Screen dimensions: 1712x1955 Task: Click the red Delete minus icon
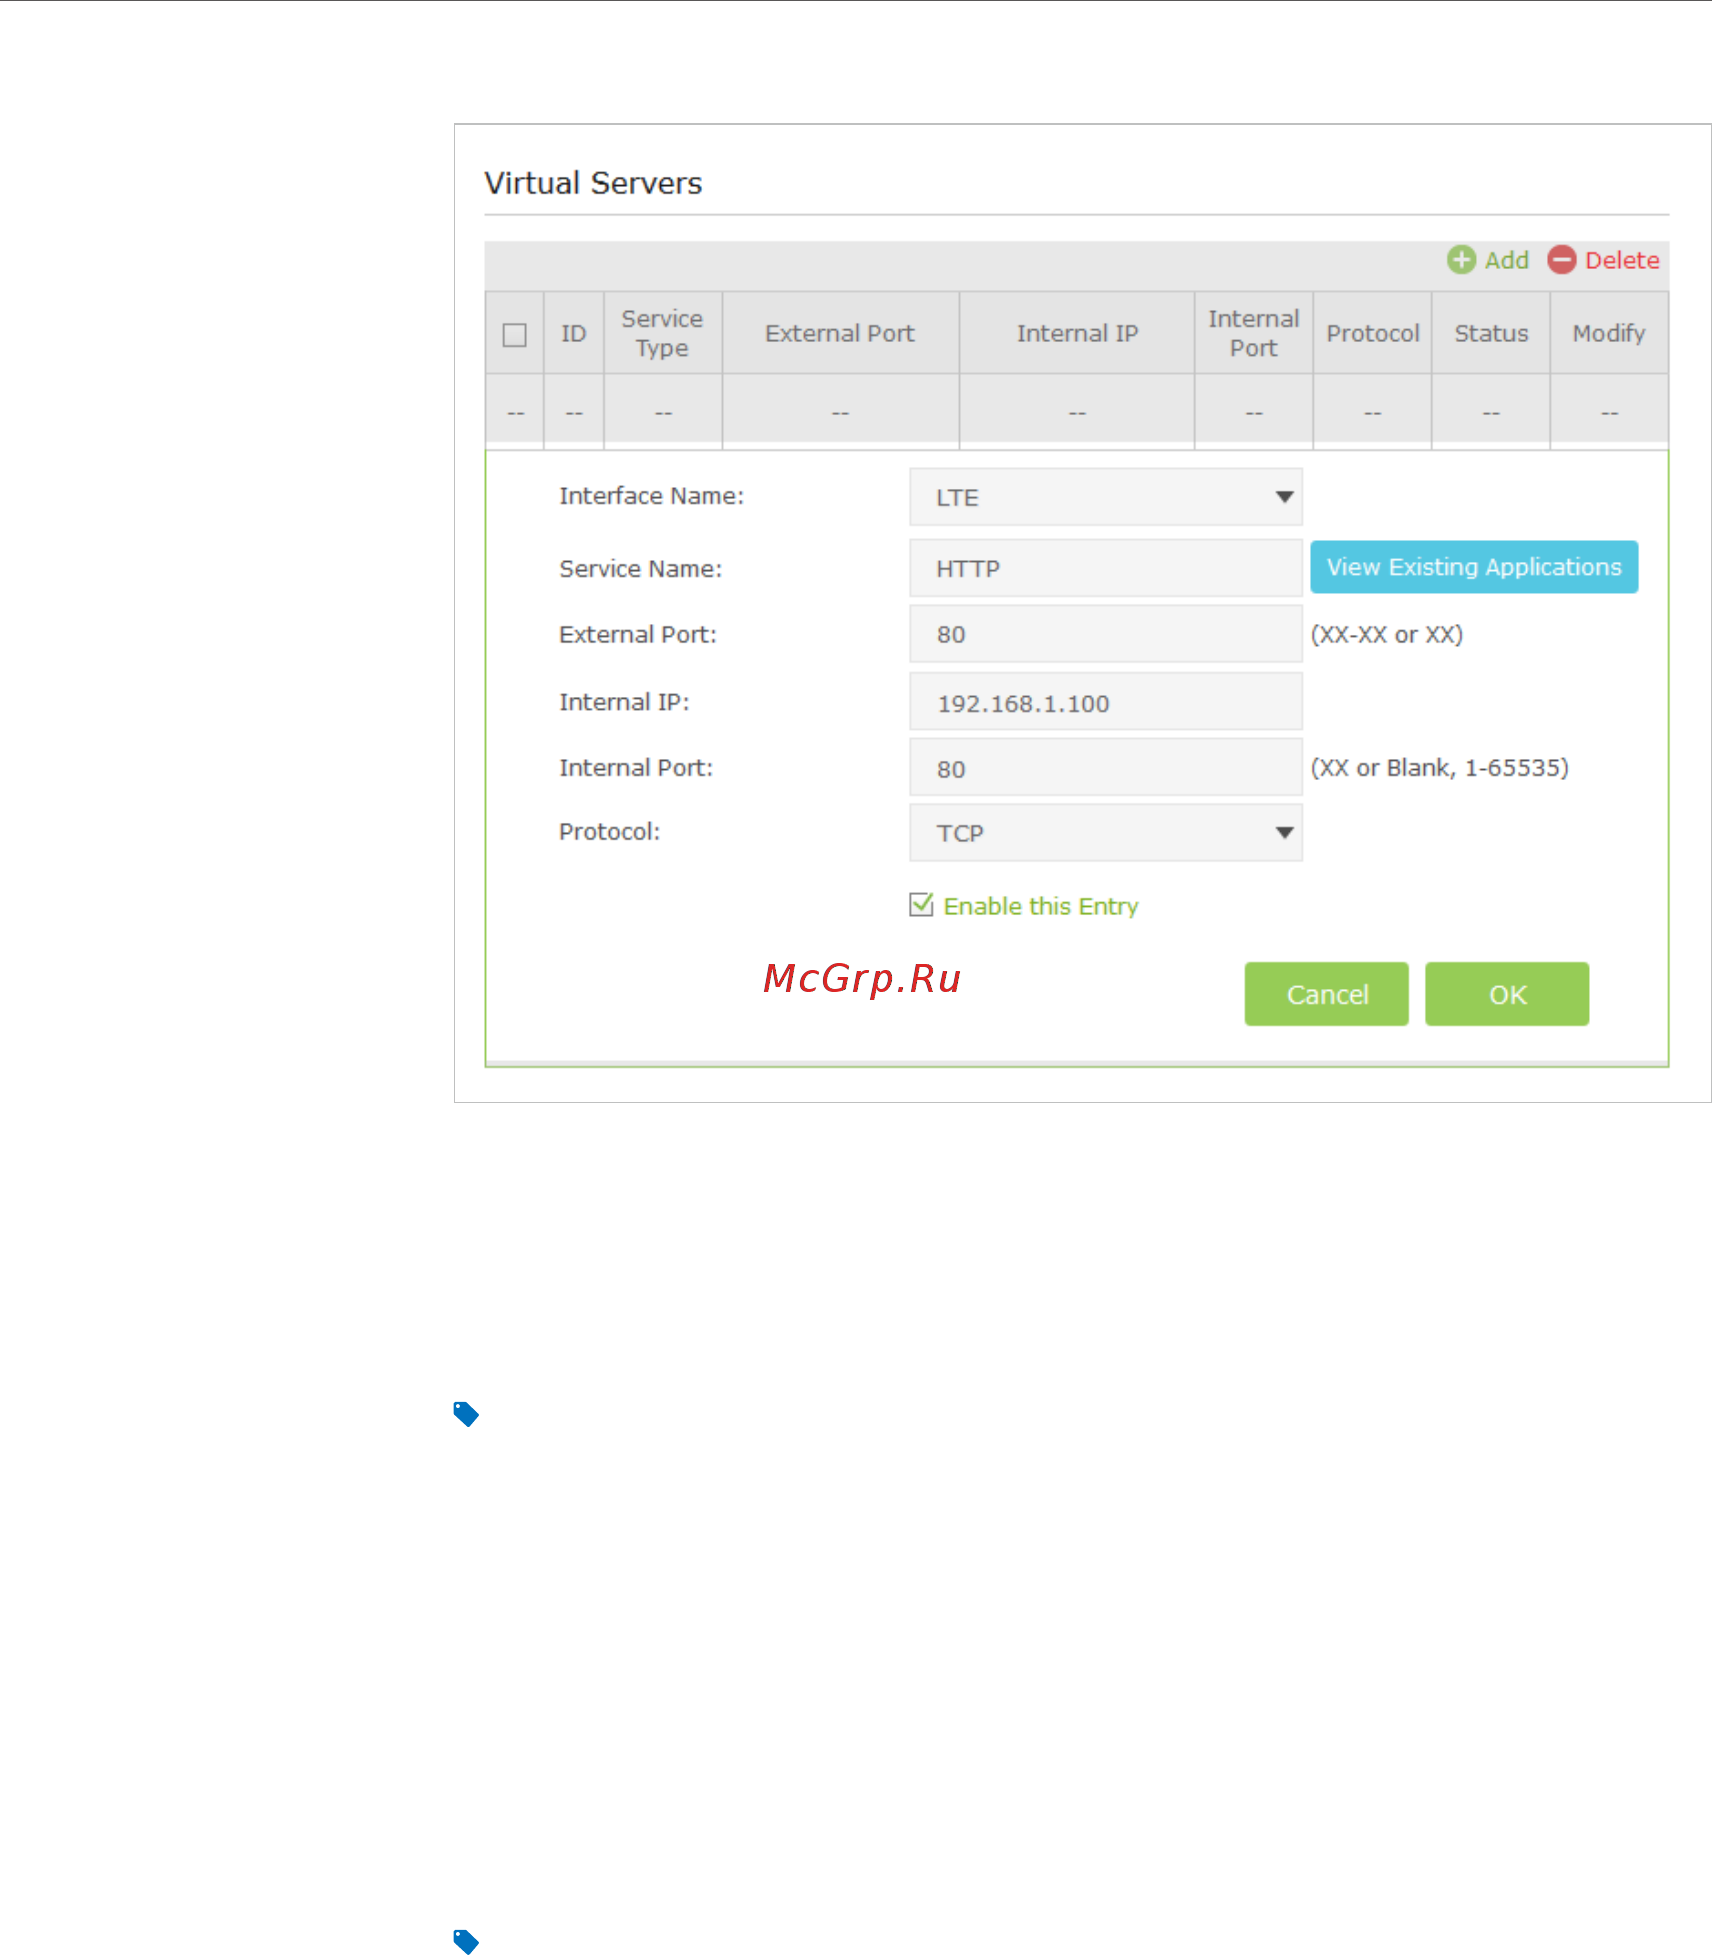tap(1562, 260)
